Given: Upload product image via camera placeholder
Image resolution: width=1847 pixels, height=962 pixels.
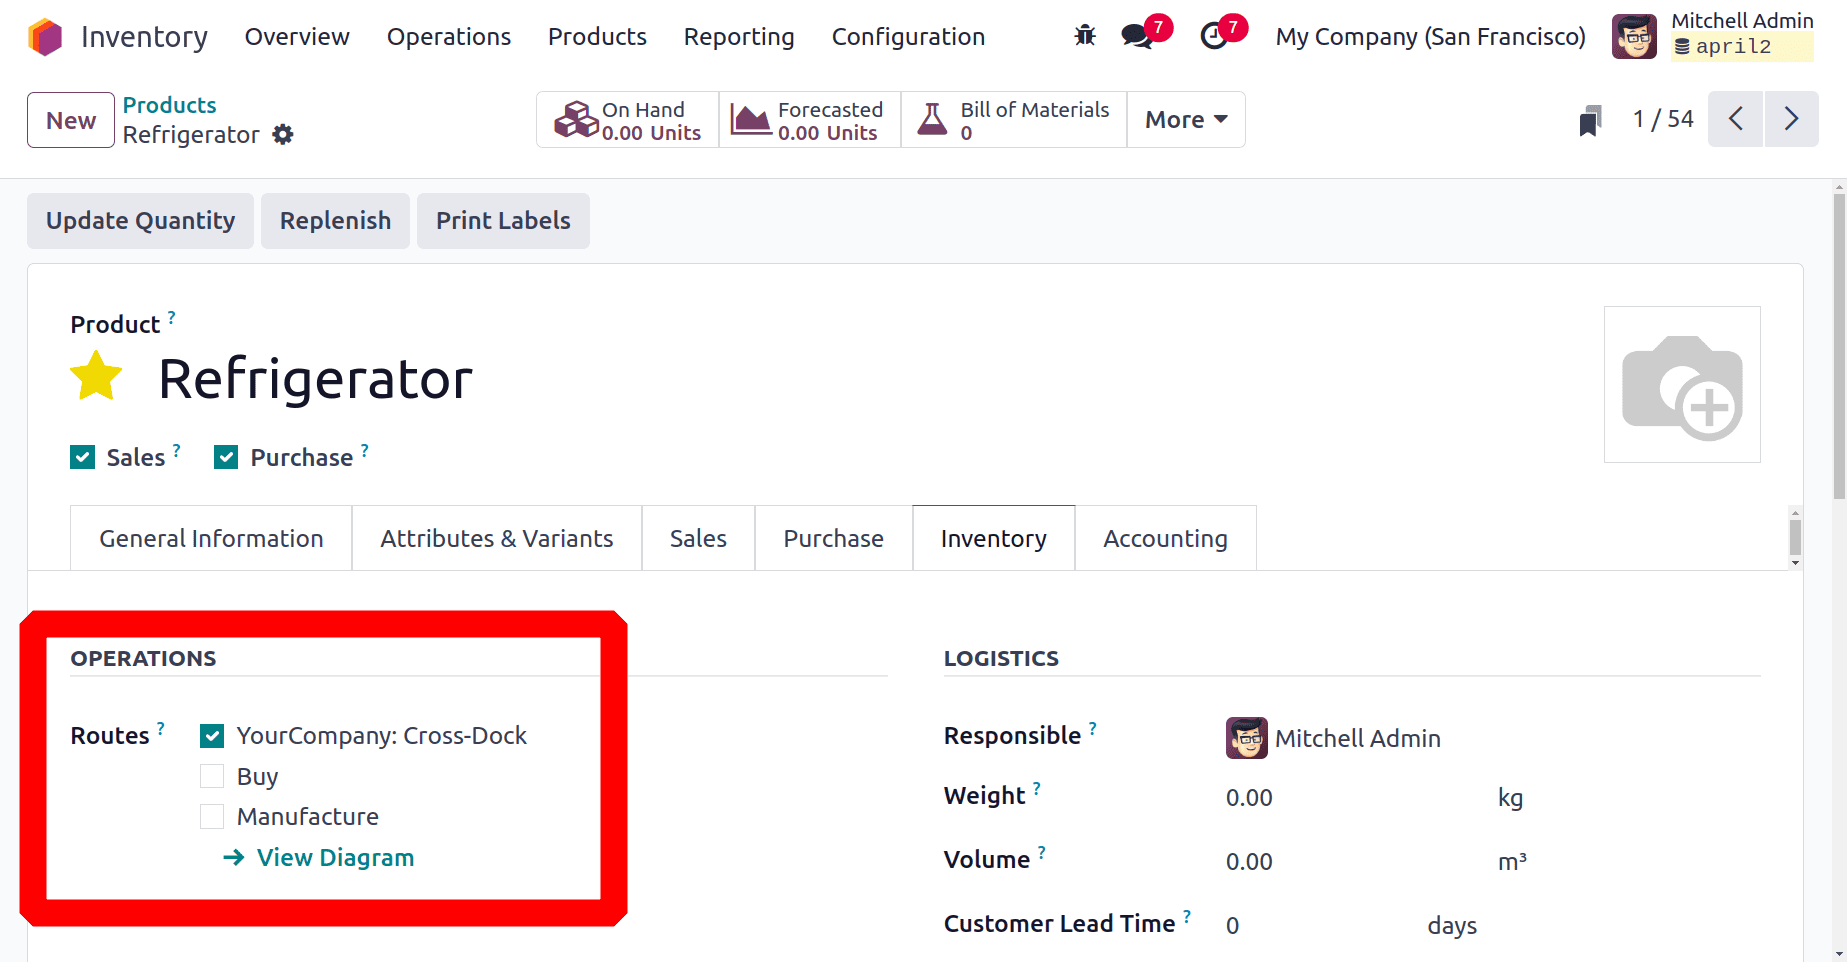Looking at the screenshot, I should coord(1682,385).
